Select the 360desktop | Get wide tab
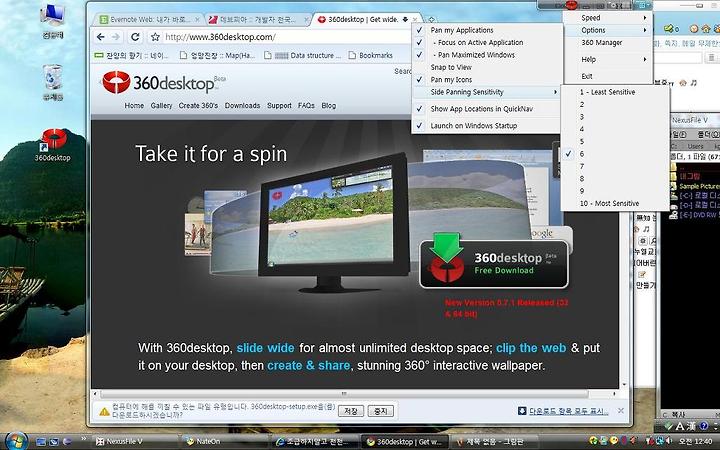The image size is (720, 450). coord(366,19)
